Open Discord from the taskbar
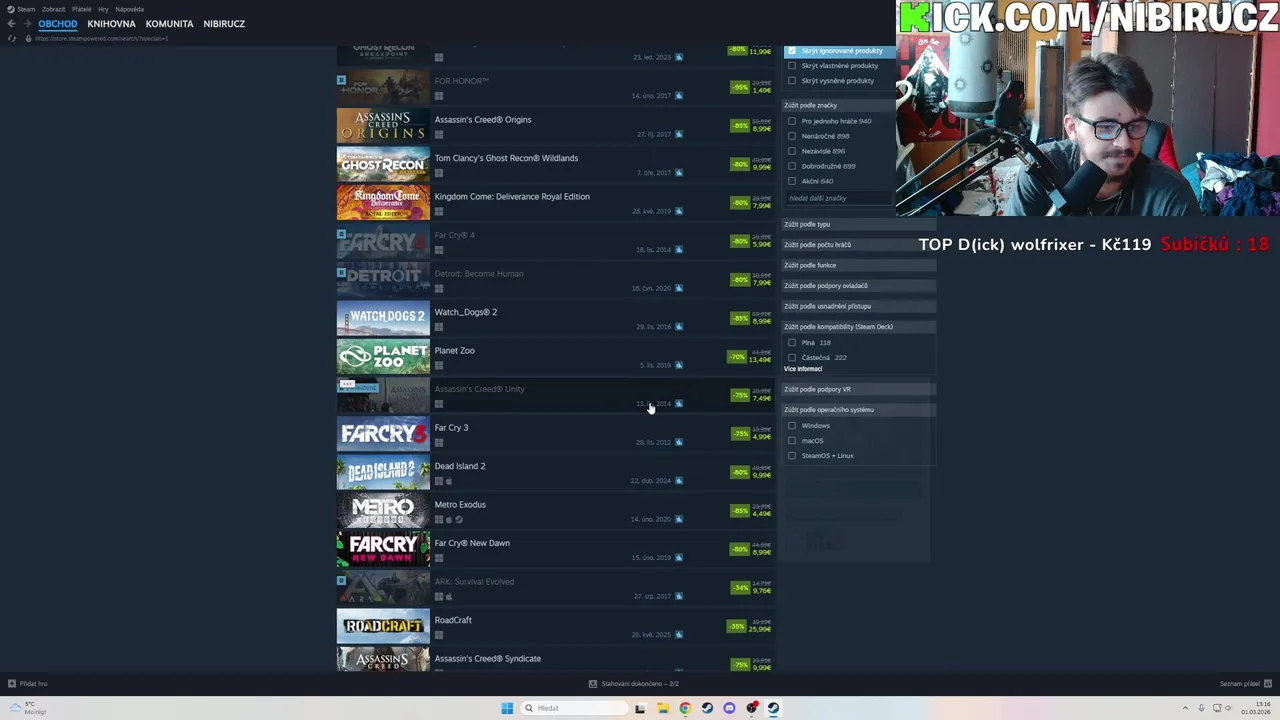 (x=729, y=708)
